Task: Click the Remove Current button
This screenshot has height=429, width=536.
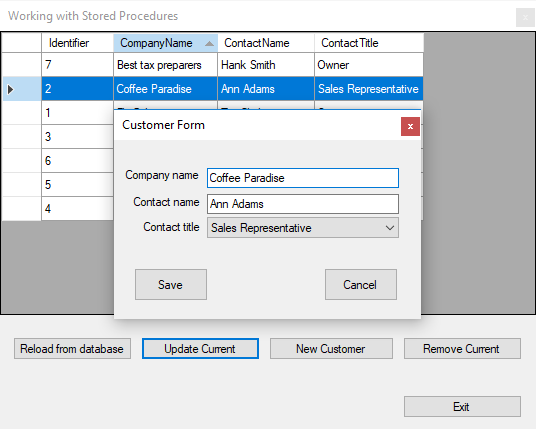Action: pyautogui.click(x=462, y=349)
